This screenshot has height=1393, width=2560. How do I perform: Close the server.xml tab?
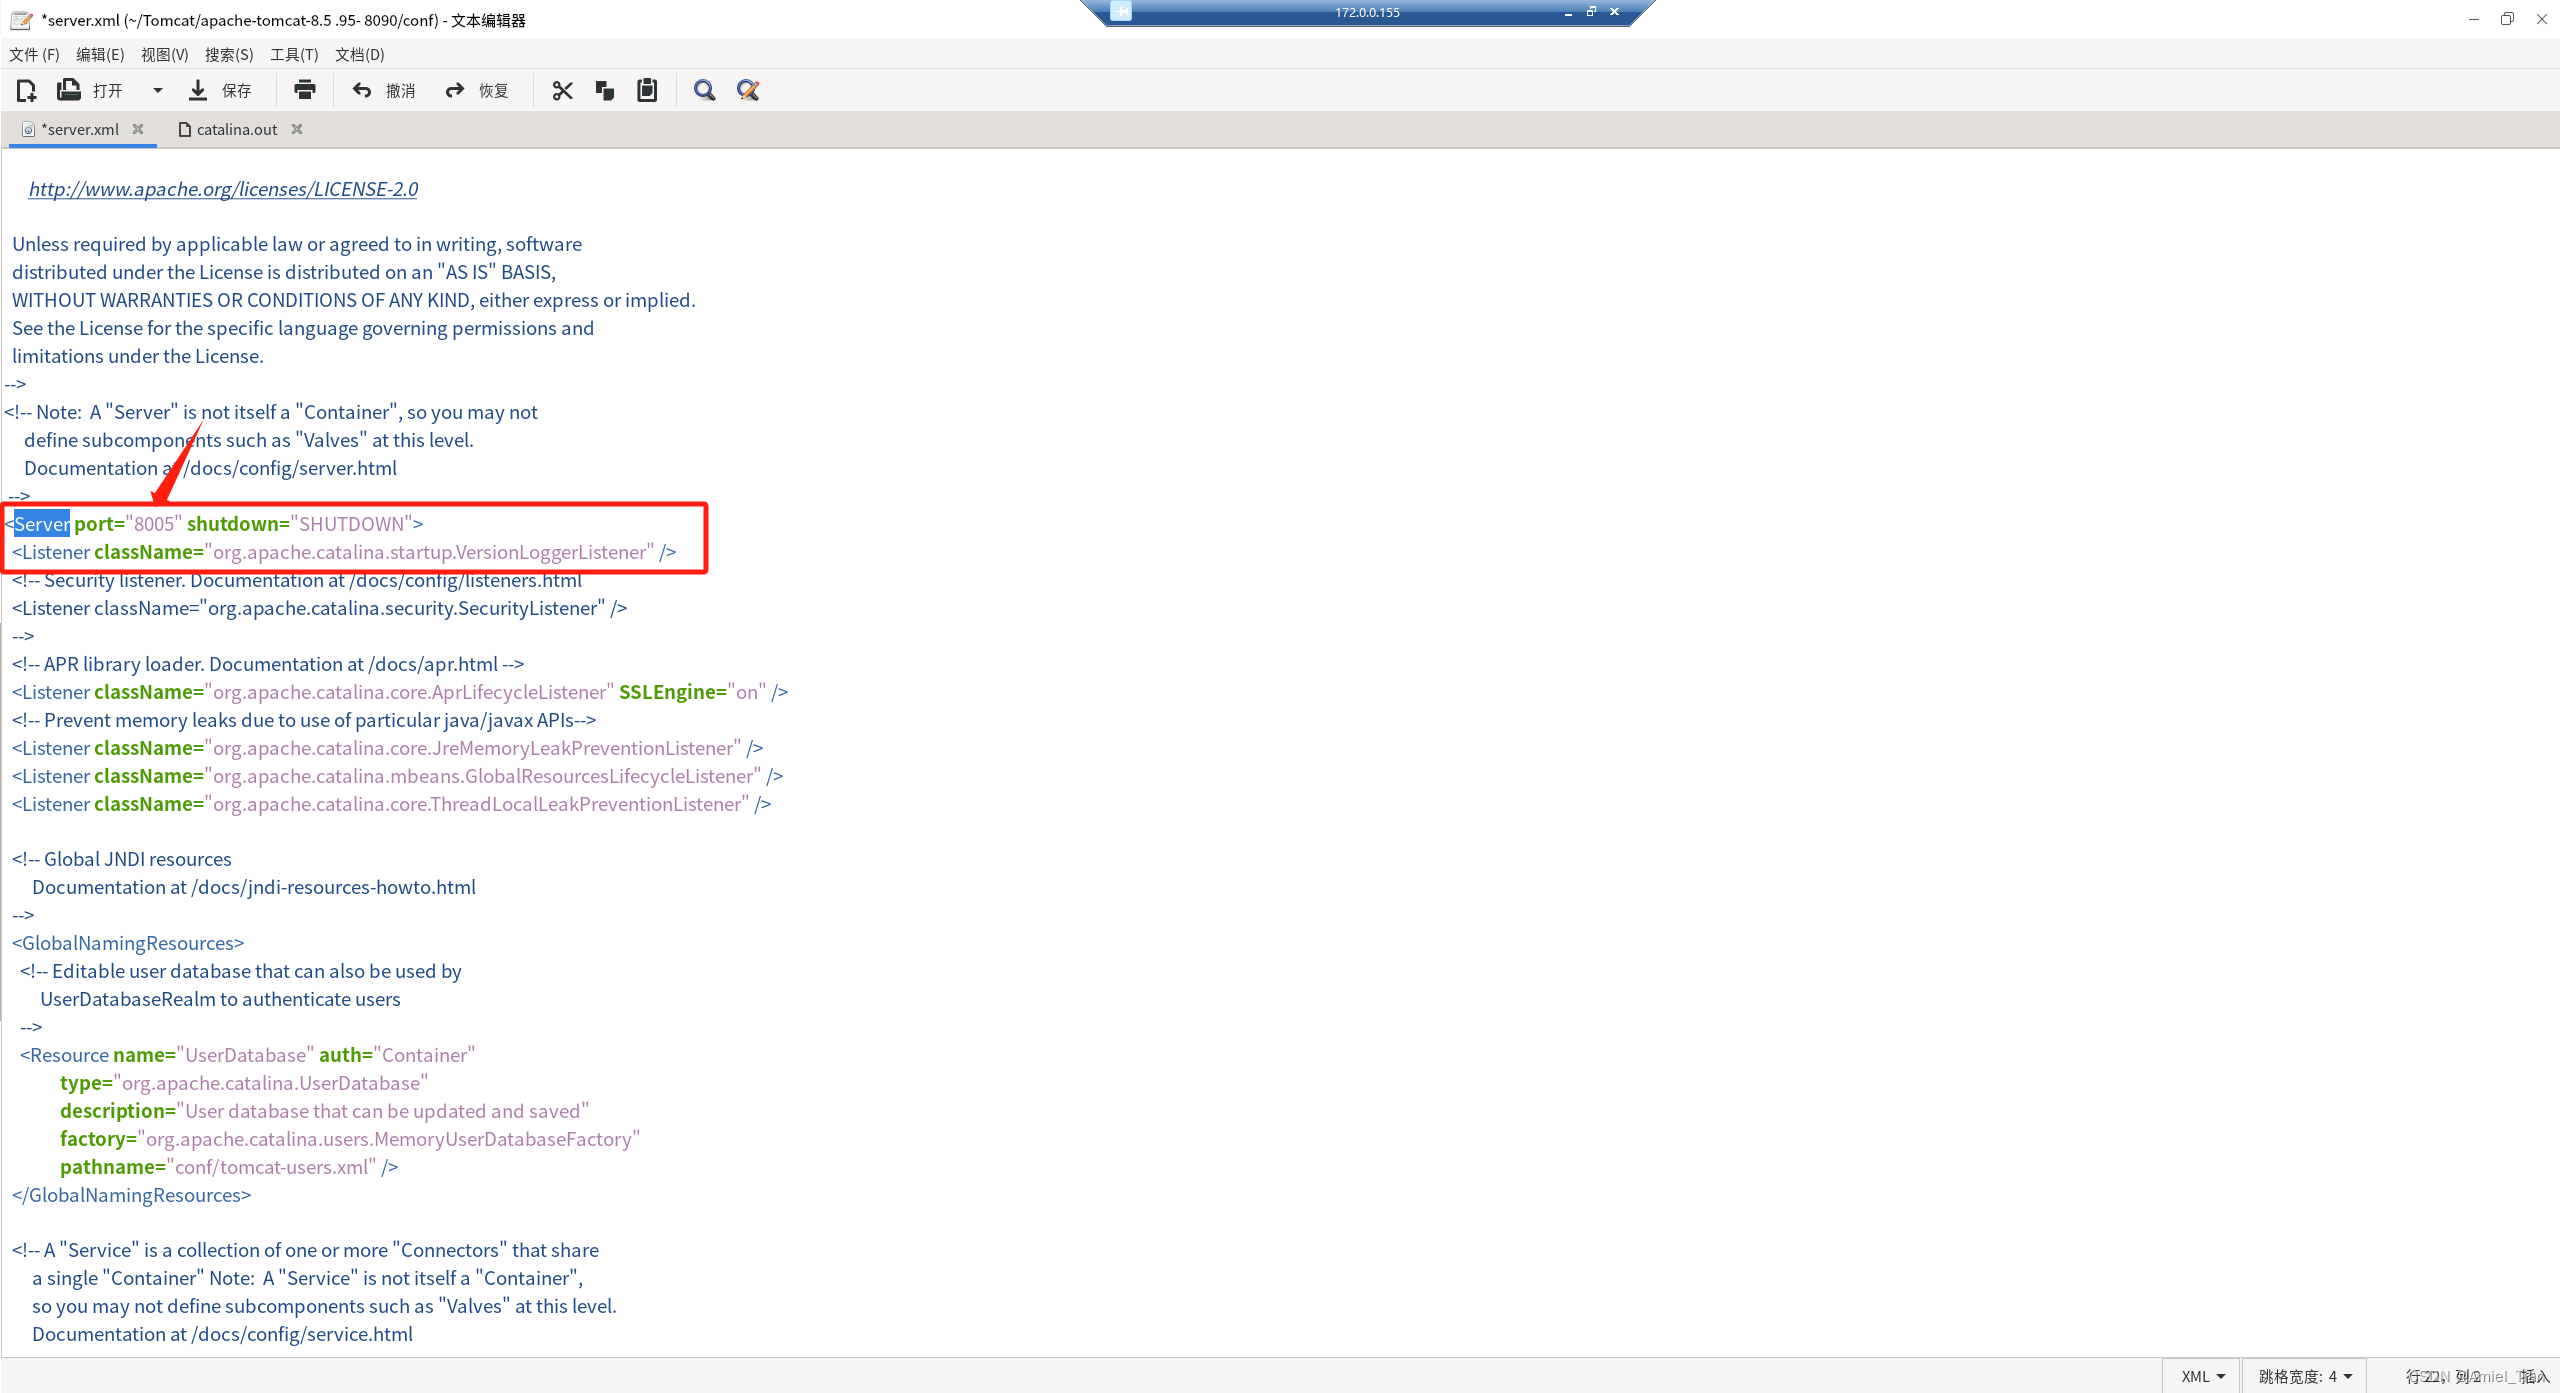[138, 129]
